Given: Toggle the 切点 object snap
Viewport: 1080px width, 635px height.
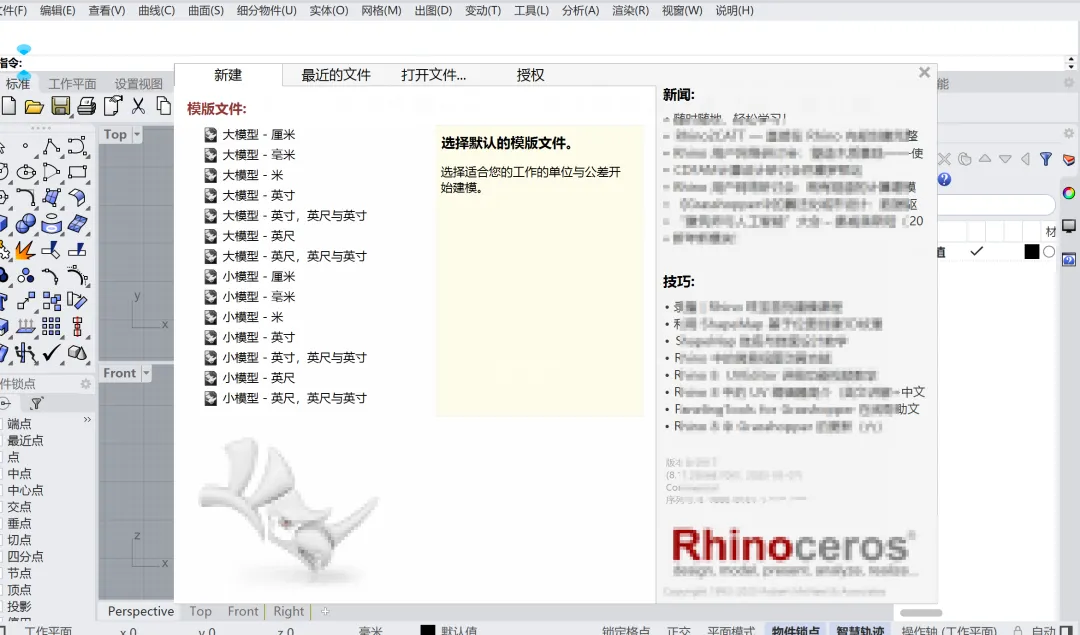Looking at the screenshot, I should [19, 539].
